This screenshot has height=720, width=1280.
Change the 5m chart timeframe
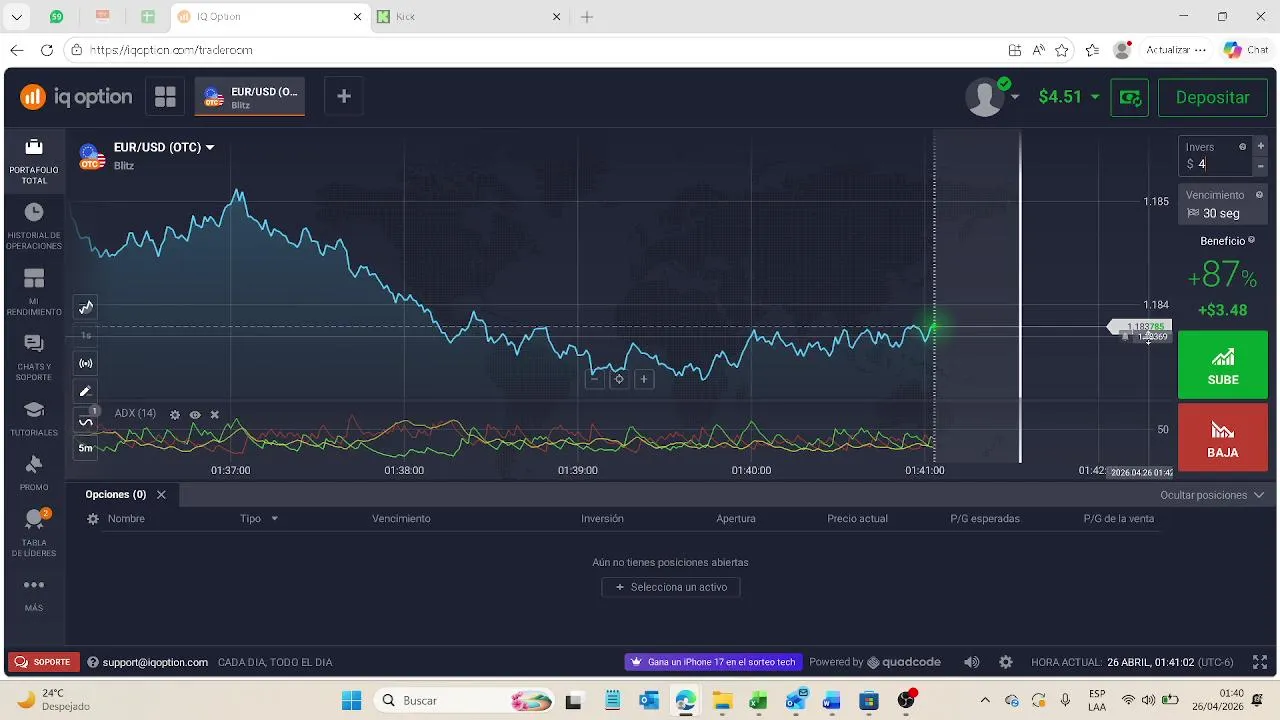tap(86, 448)
